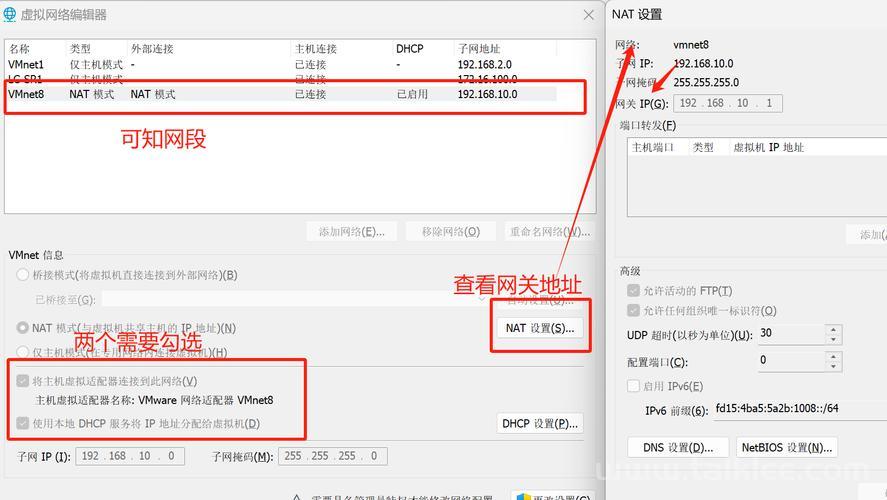Select the NAT 模式 radio button

23,327
